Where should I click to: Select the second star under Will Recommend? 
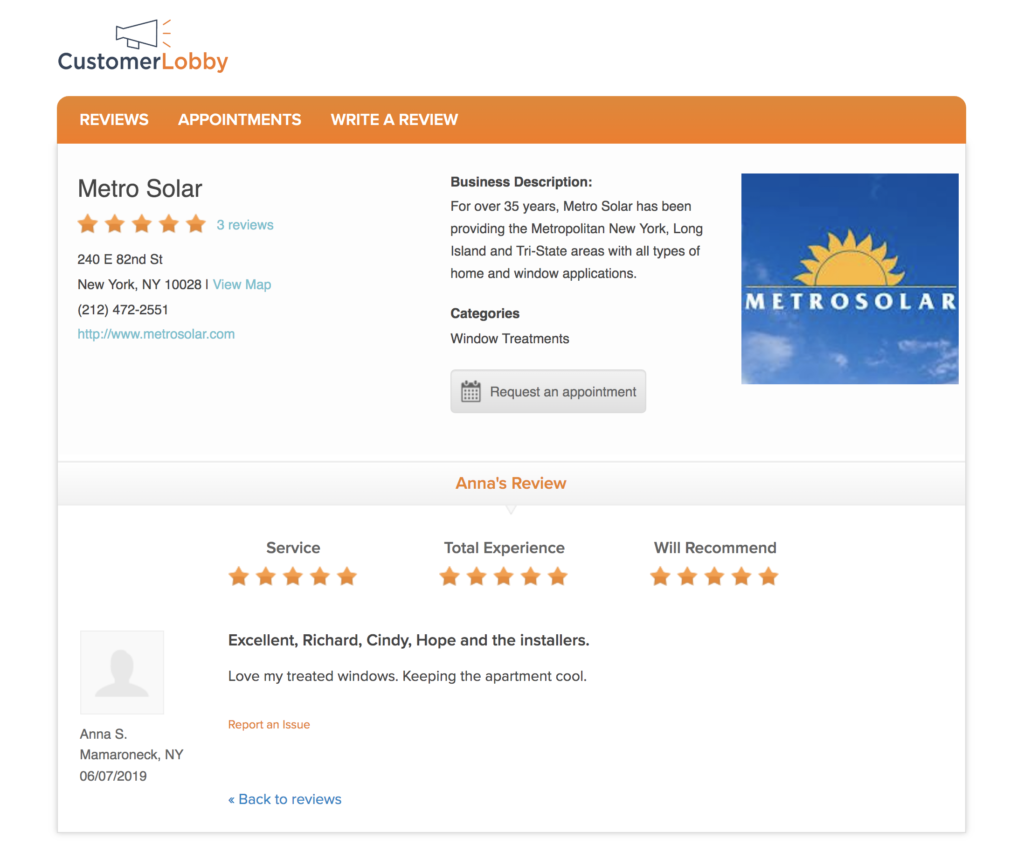(x=687, y=576)
